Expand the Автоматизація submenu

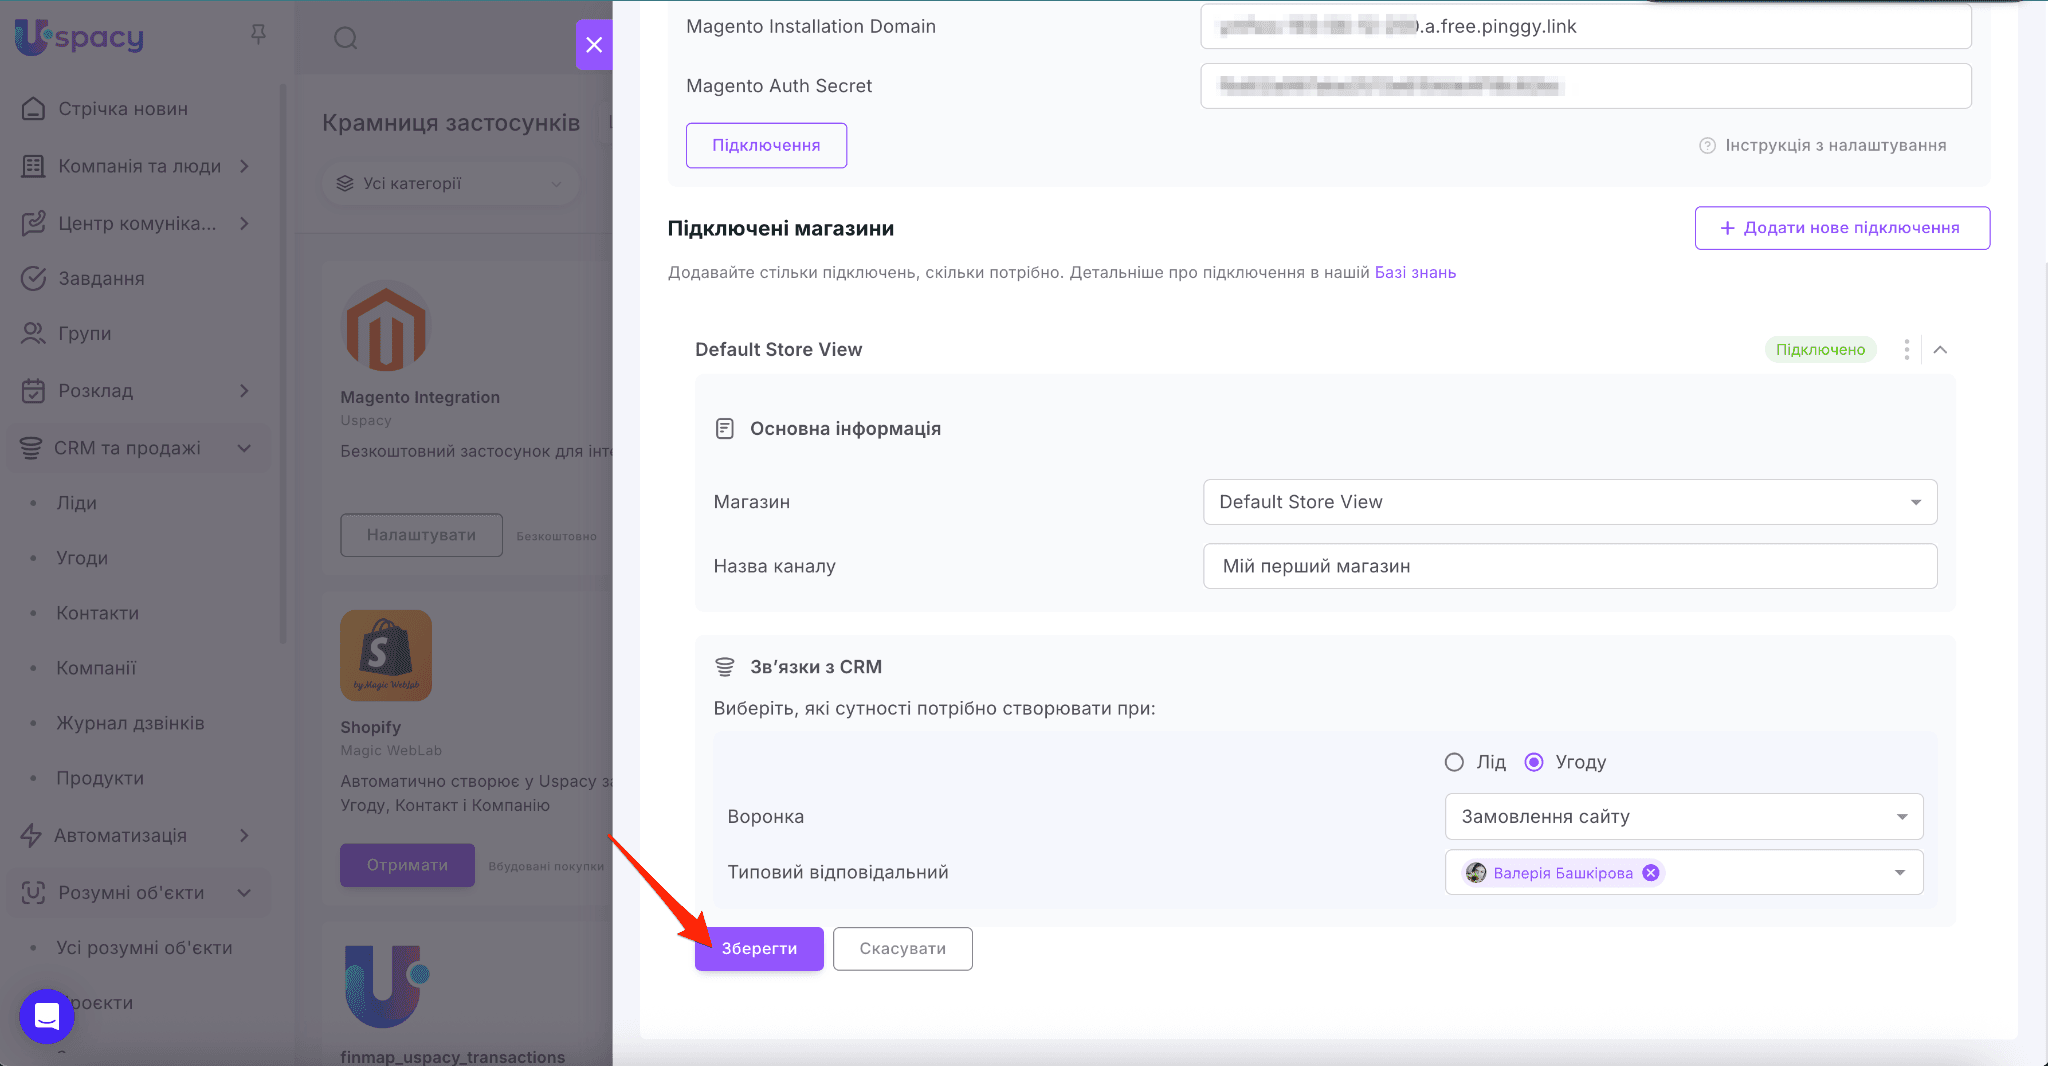click(245, 835)
